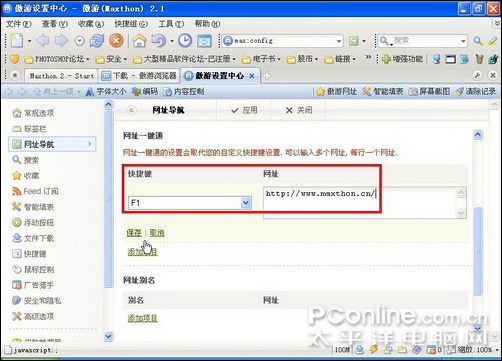This screenshot has height=361, width=502.
Task: Click the Refresh page icon
Action: [x=97, y=41]
